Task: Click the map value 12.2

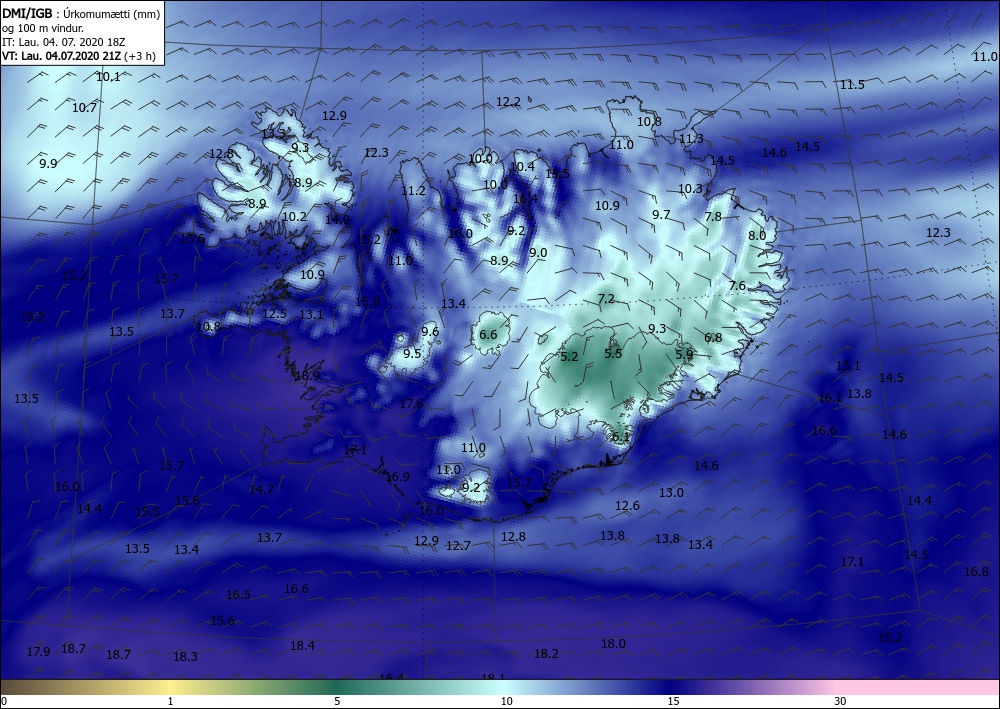Action: point(508,102)
